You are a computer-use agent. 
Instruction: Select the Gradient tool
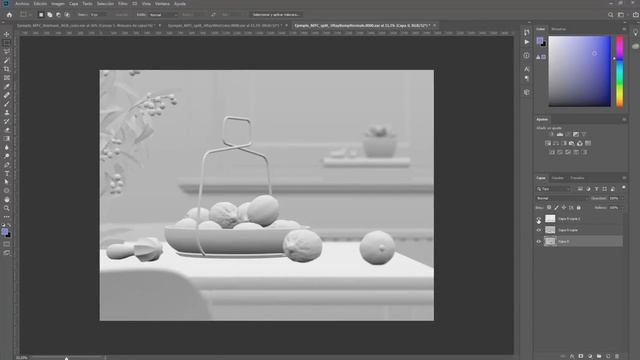pos(7,138)
